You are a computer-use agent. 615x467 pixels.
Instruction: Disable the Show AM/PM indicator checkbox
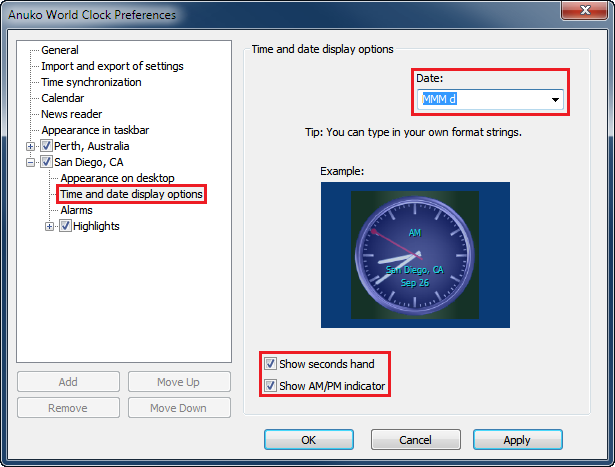(x=271, y=386)
